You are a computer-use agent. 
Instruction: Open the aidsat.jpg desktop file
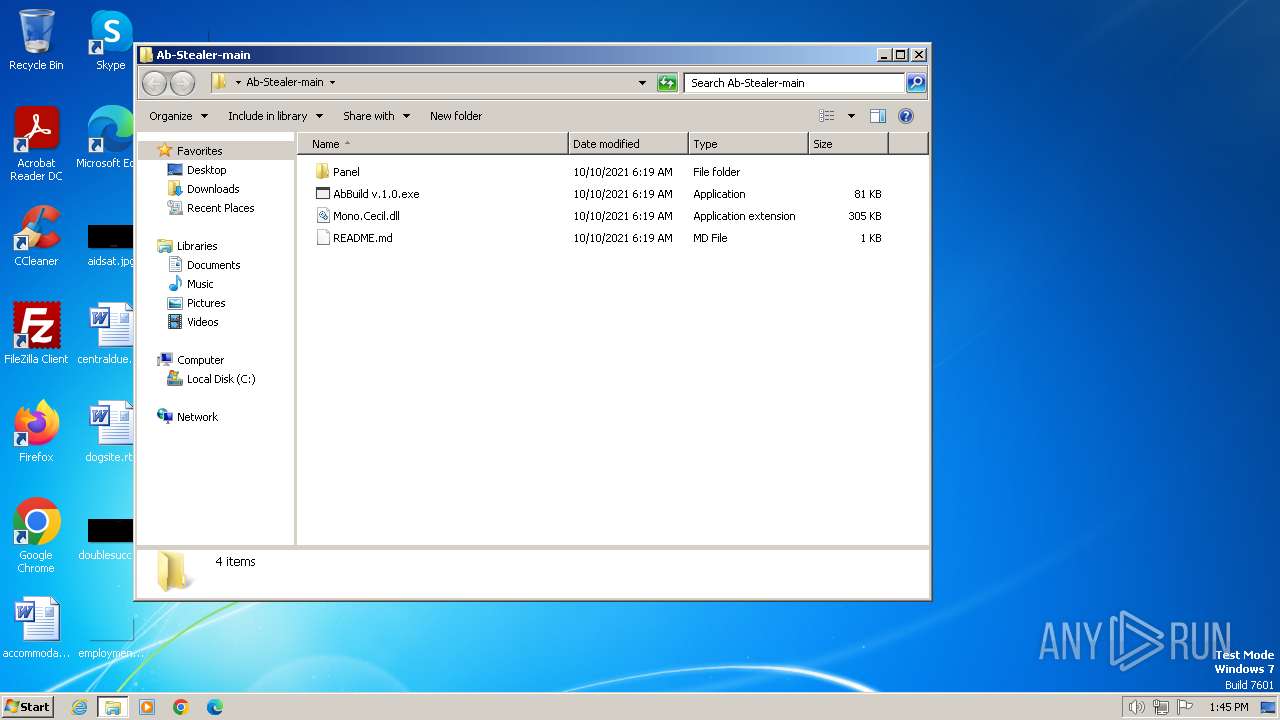pos(110,245)
